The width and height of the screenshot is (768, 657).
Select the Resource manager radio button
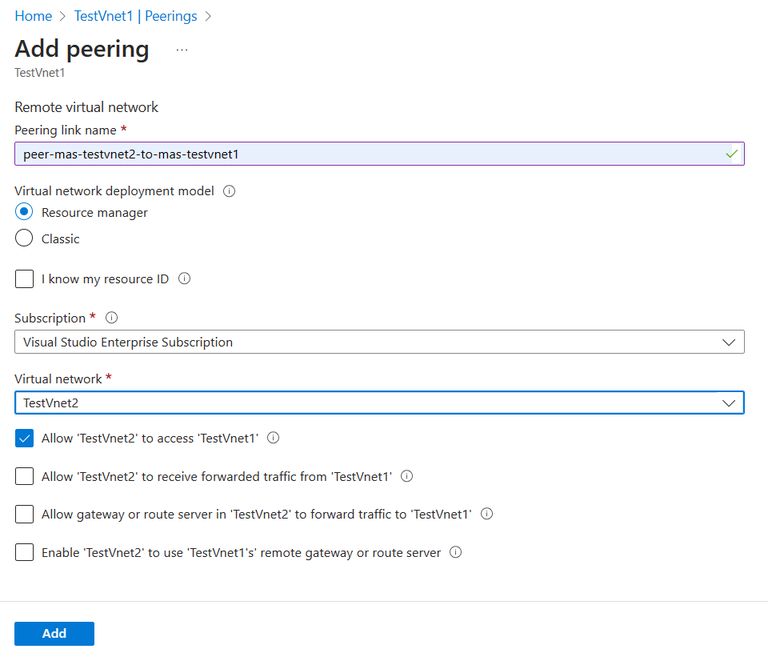[25, 212]
